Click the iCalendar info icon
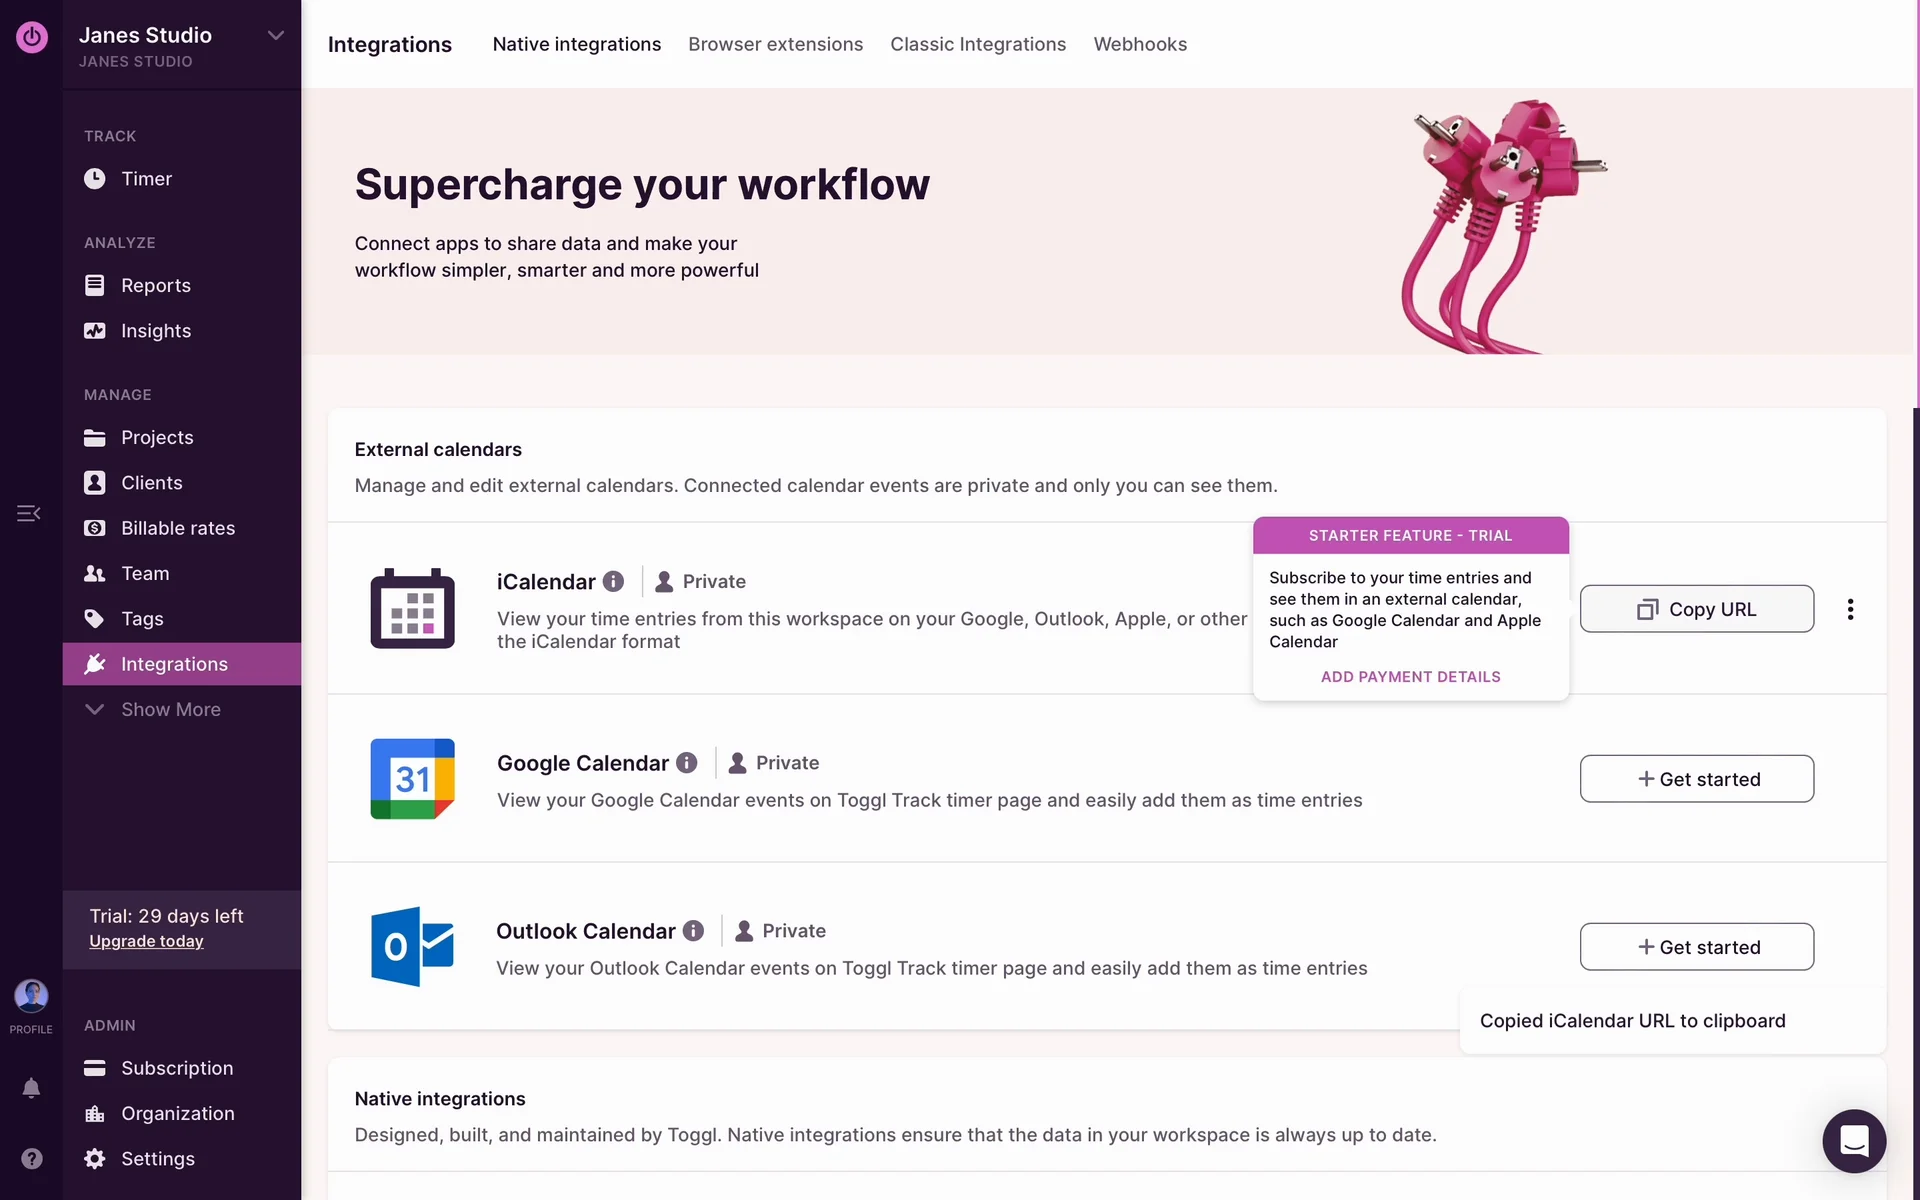1920x1200 pixels. click(x=614, y=581)
